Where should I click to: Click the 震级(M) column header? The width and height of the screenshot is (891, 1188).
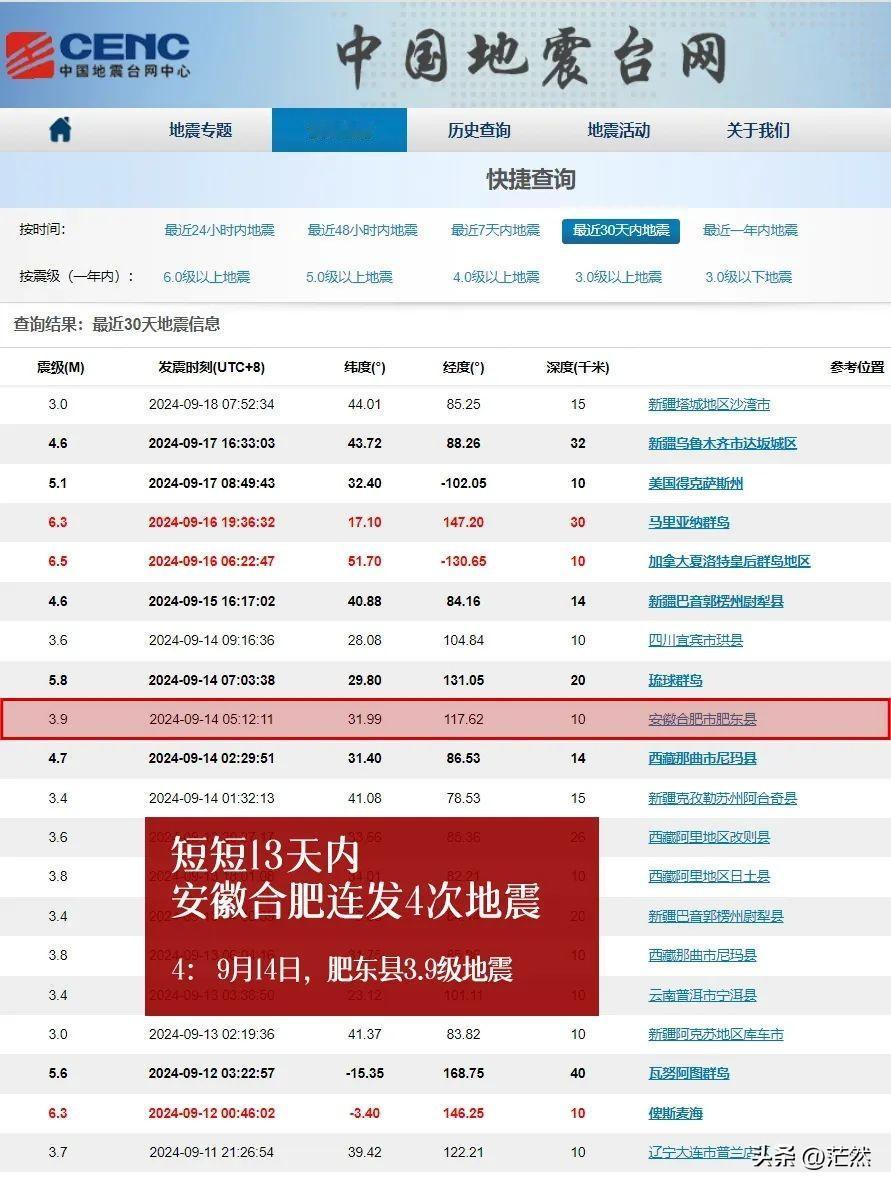point(61,367)
